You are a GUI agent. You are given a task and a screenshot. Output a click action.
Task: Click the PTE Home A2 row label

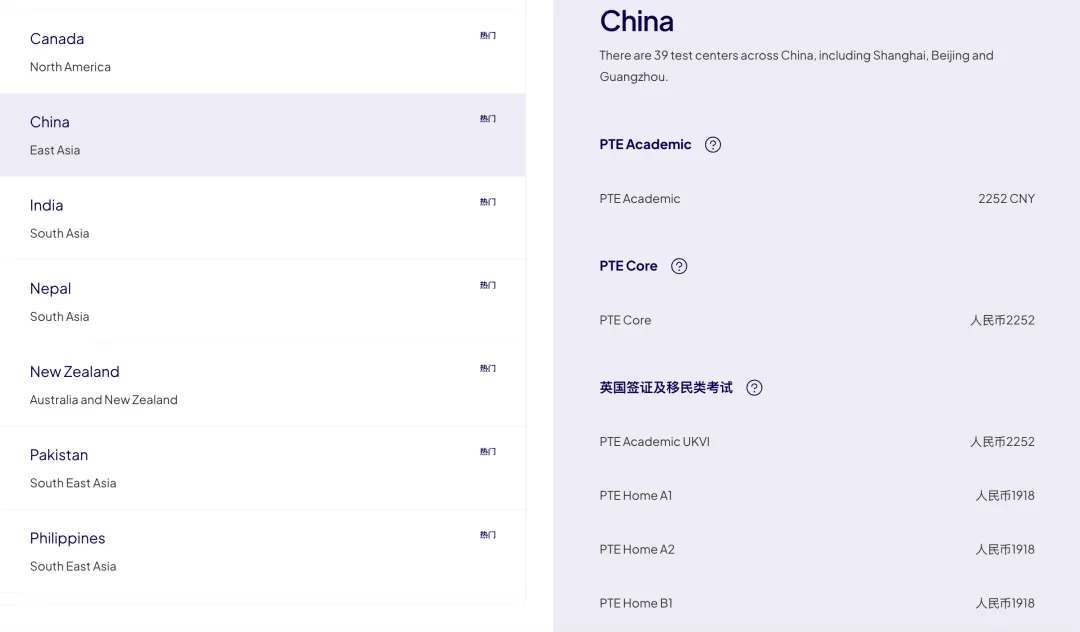pos(637,549)
